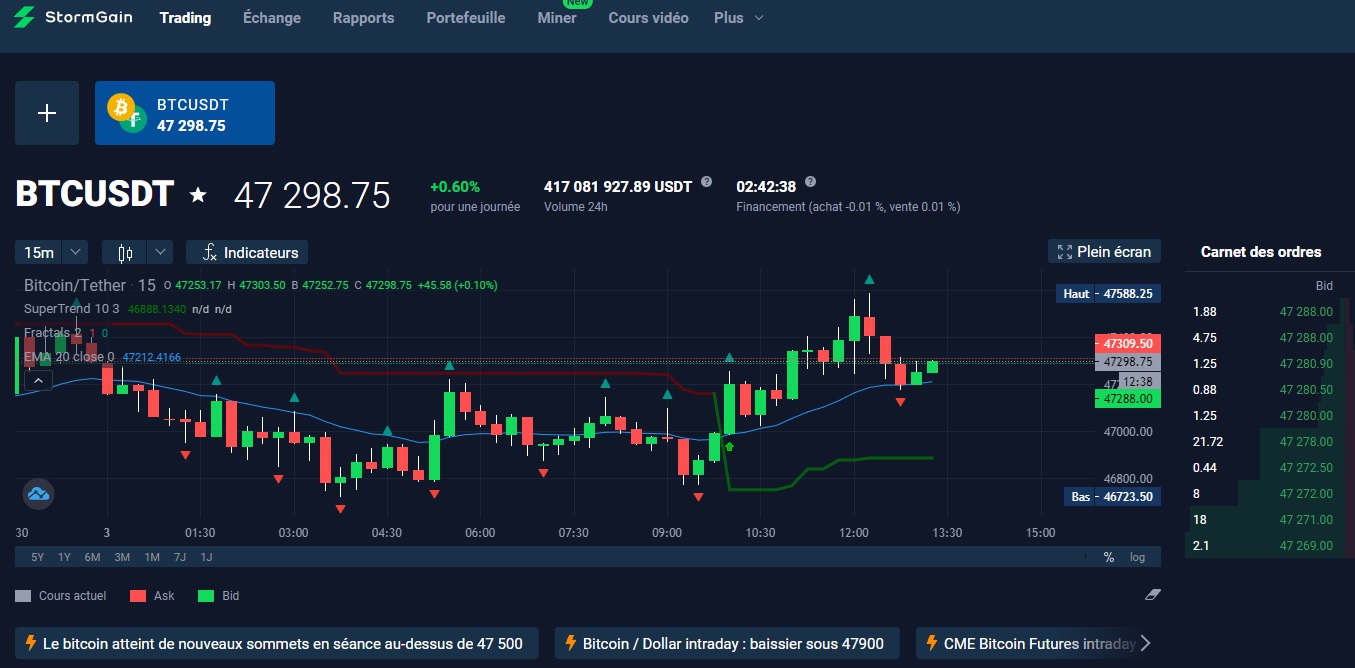Viewport: 1355px width, 668px height.
Task: Go to Rapports tab
Action: click(x=363, y=18)
